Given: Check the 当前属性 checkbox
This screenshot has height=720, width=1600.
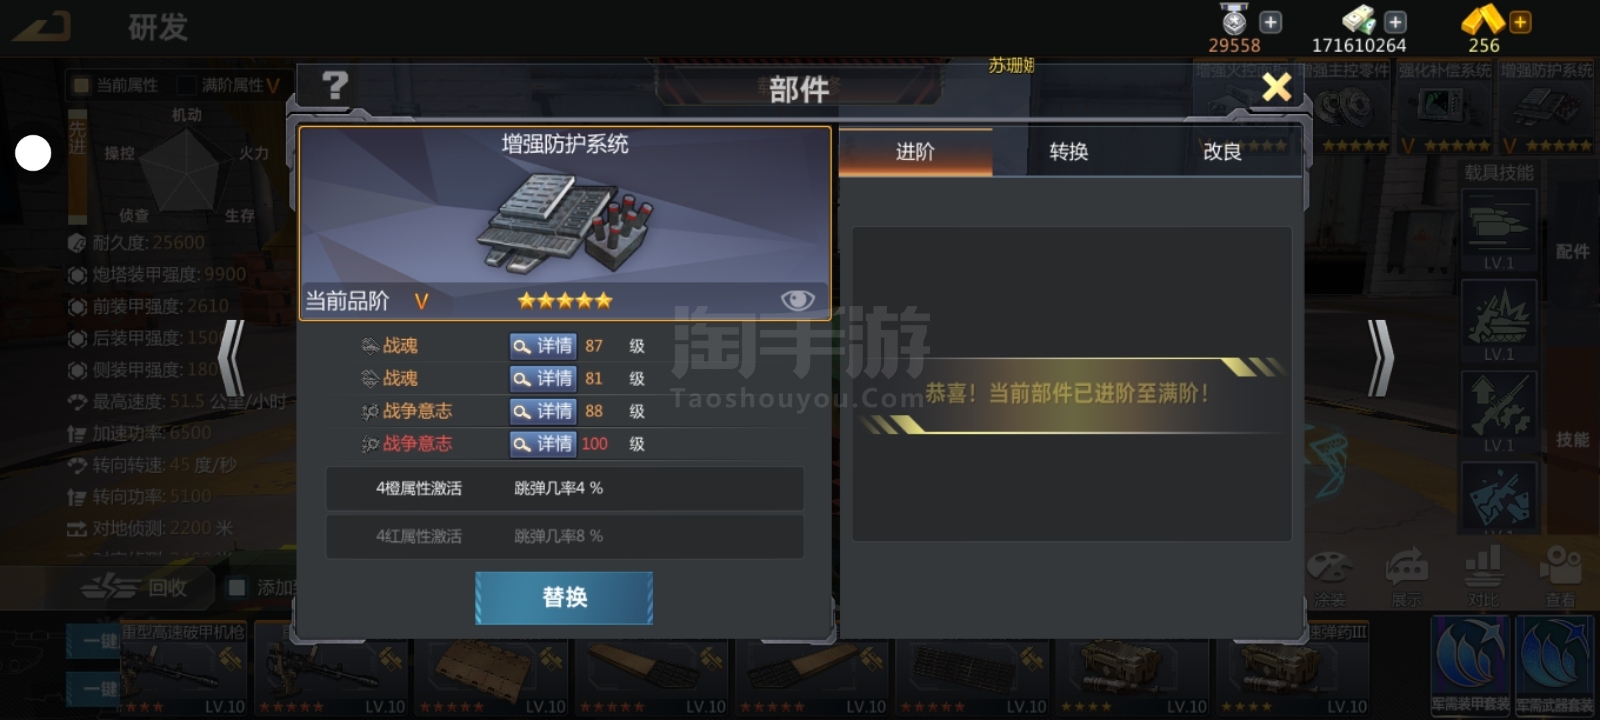Looking at the screenshot, I should pyautogui.click(x=82, y=85).
